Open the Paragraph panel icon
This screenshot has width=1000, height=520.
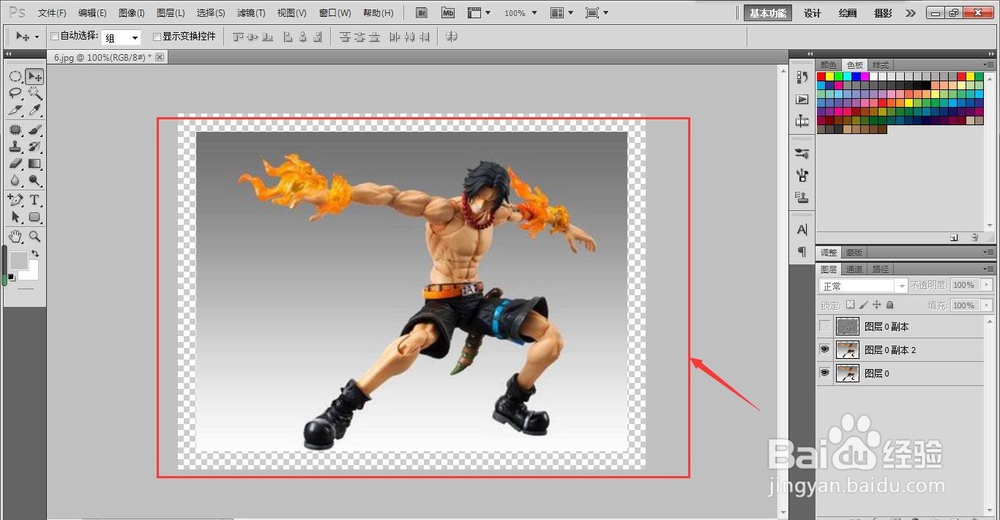pos(802,252)
